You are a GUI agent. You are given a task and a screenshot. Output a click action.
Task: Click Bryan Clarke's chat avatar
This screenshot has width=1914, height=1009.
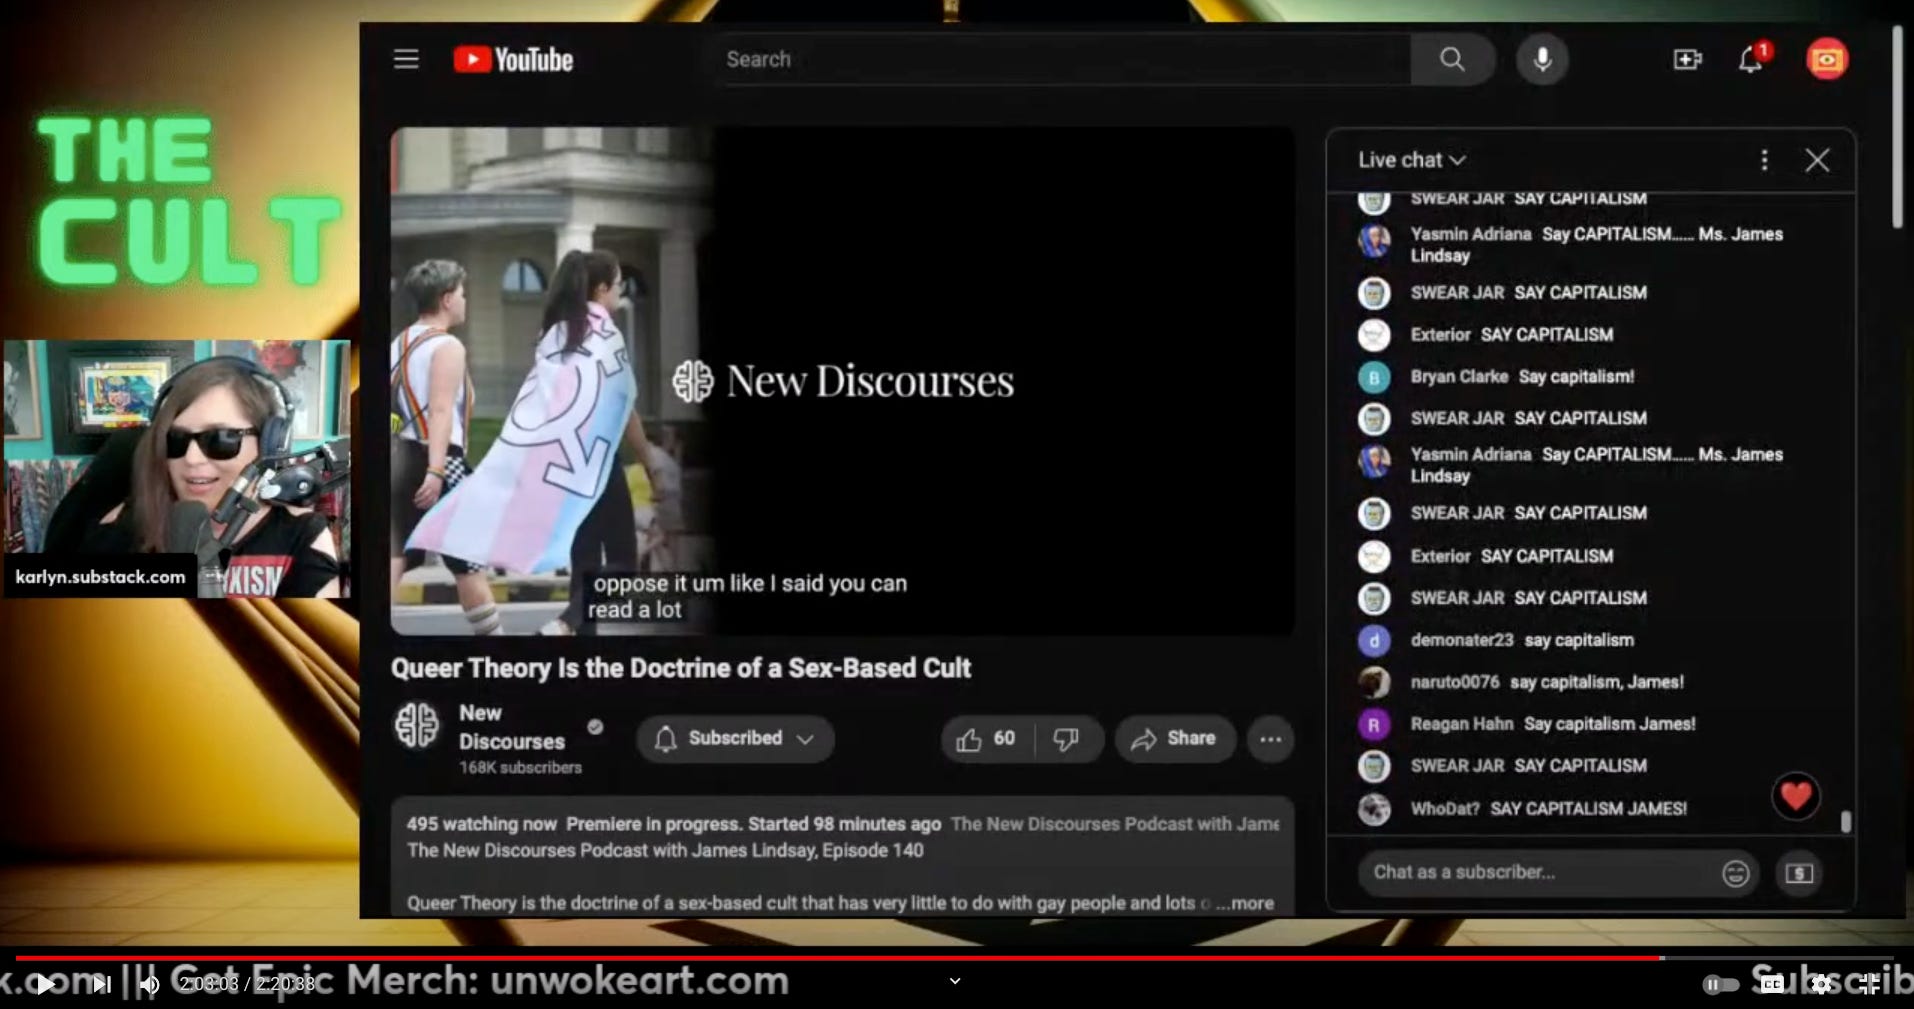tap(1373, 377)
